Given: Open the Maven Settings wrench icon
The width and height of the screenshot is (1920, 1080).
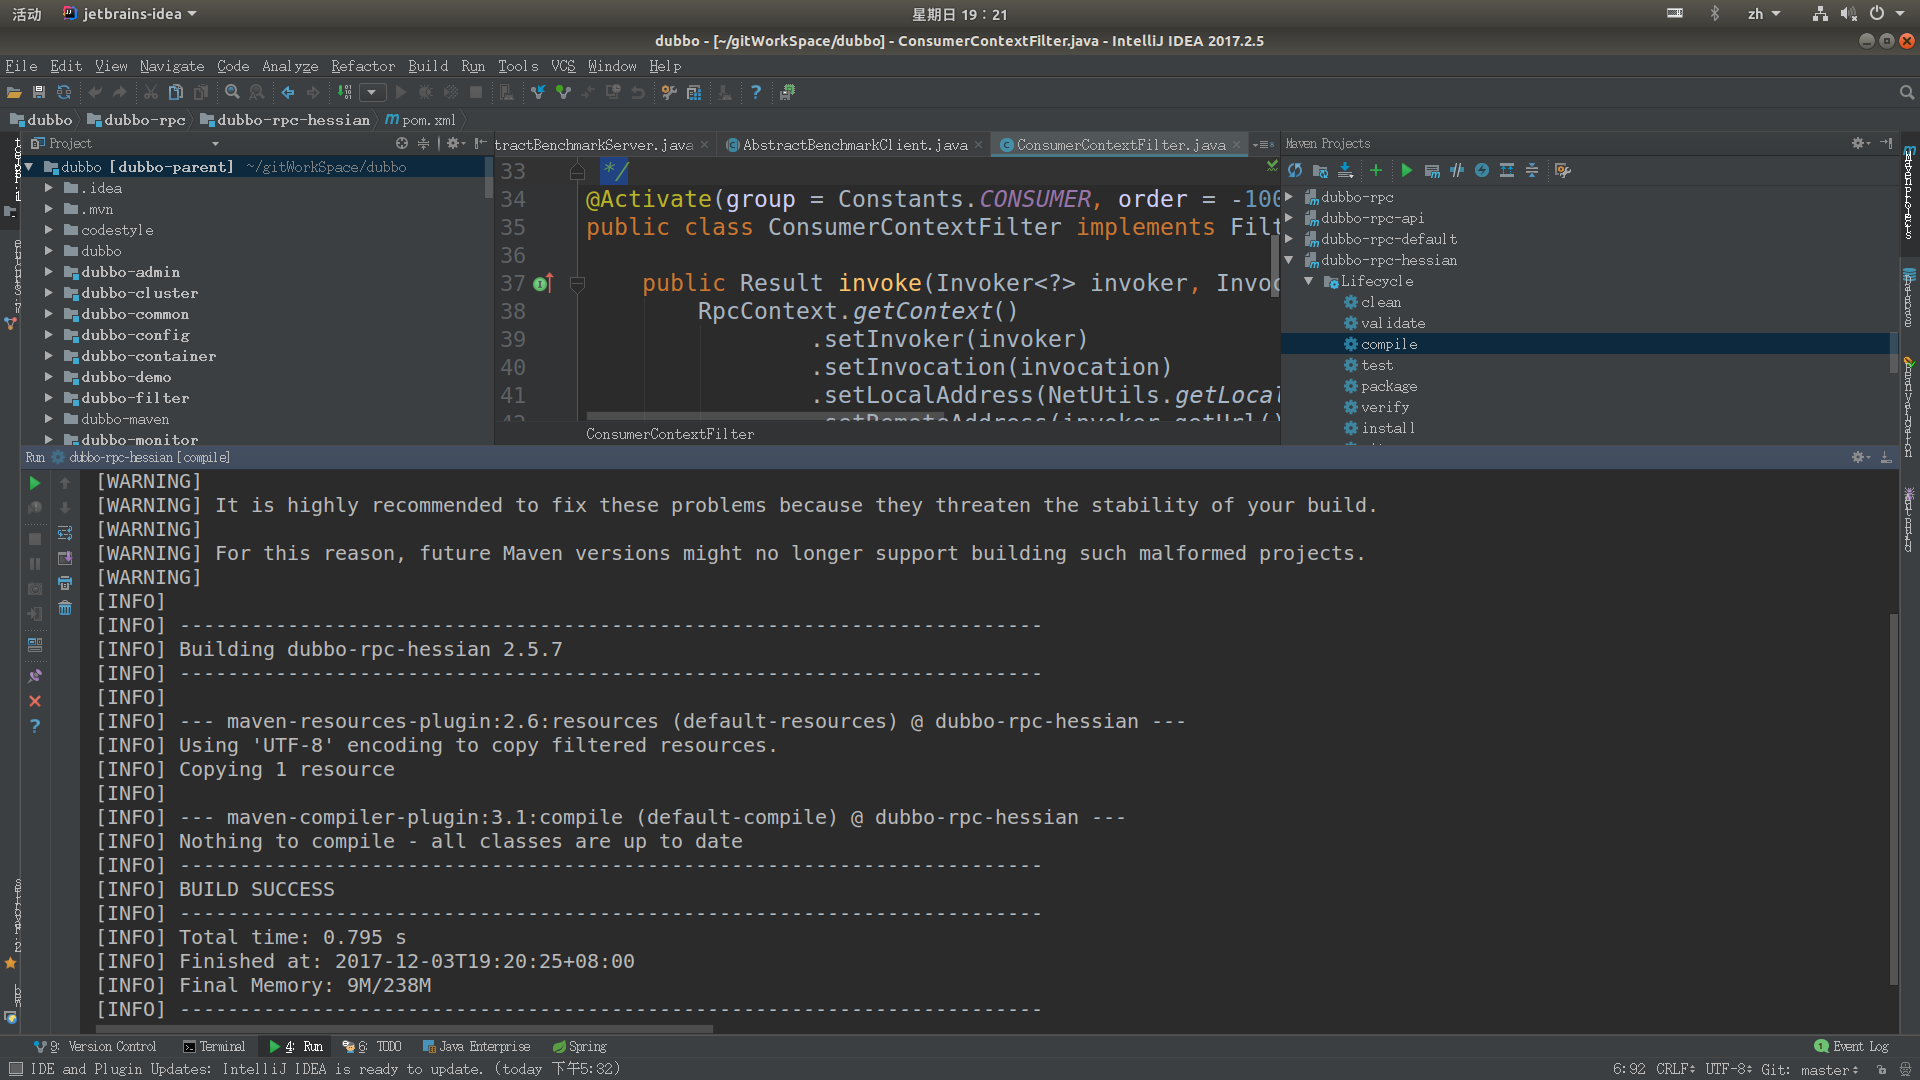Looking at the screenshot, I should pos(1563,171).
